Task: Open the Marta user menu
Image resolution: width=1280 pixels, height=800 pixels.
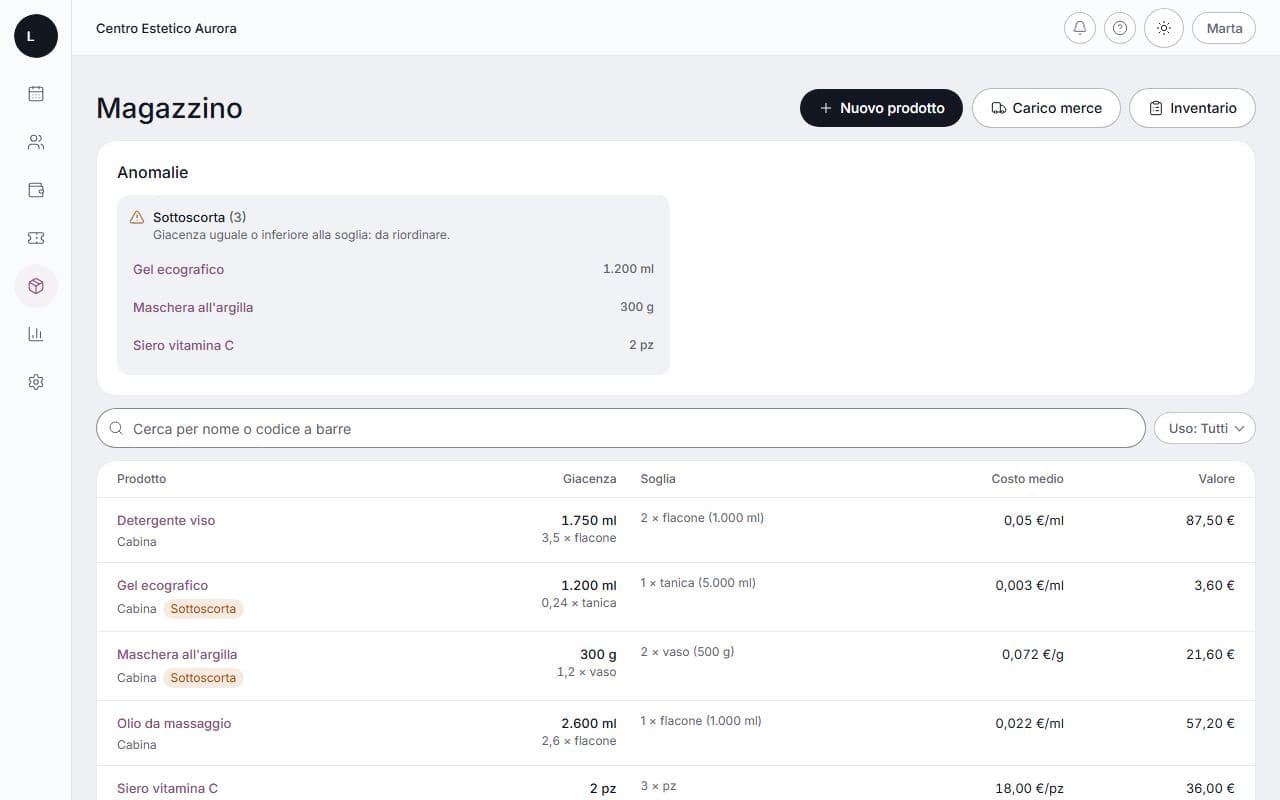Action: [1224, 28]
